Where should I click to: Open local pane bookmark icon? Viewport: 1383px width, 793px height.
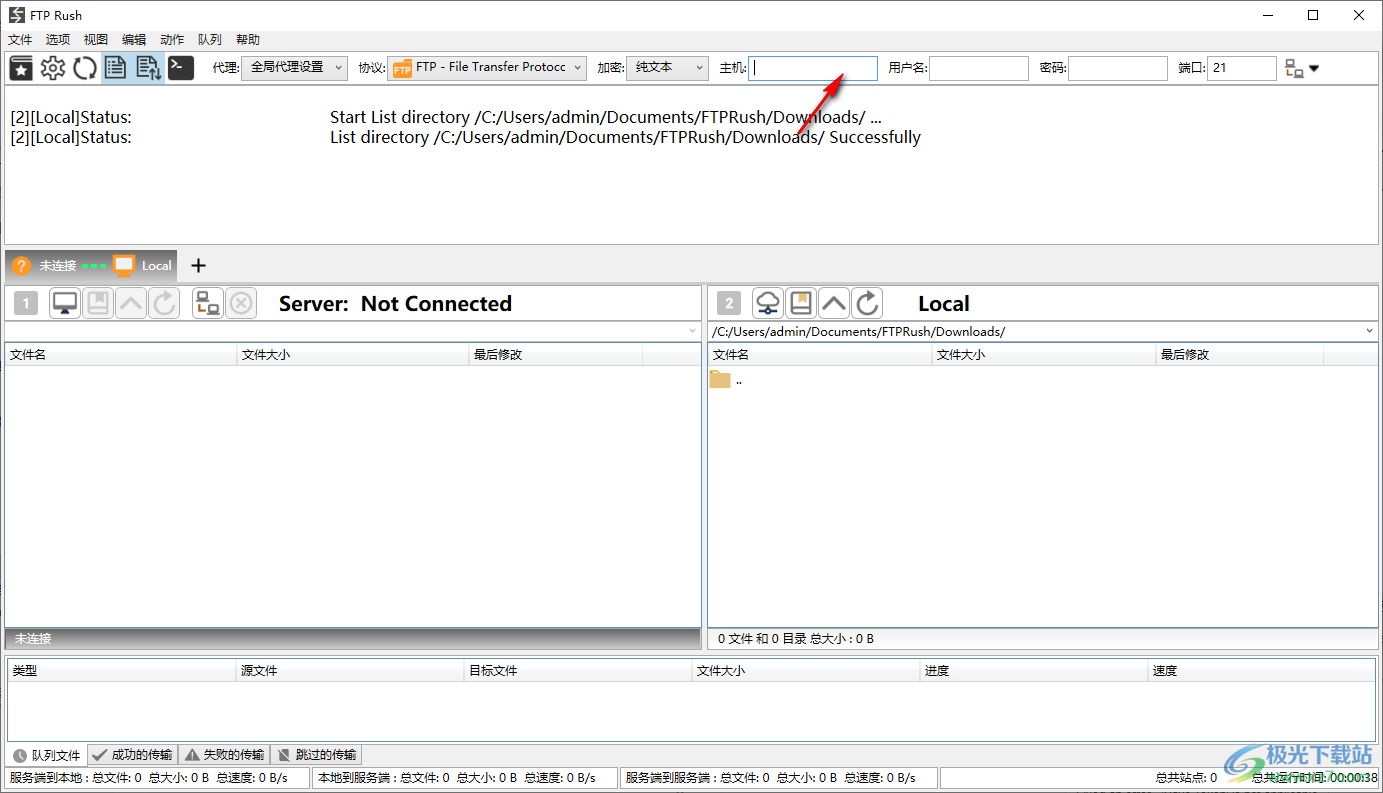pos(801,303)
